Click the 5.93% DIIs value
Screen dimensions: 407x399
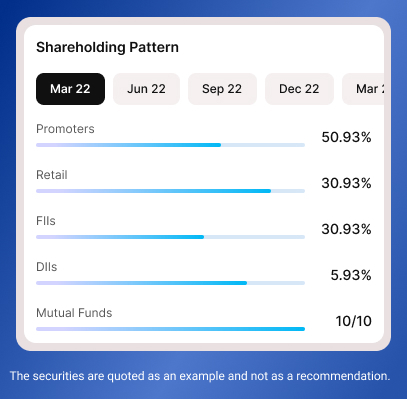(351, 275)
